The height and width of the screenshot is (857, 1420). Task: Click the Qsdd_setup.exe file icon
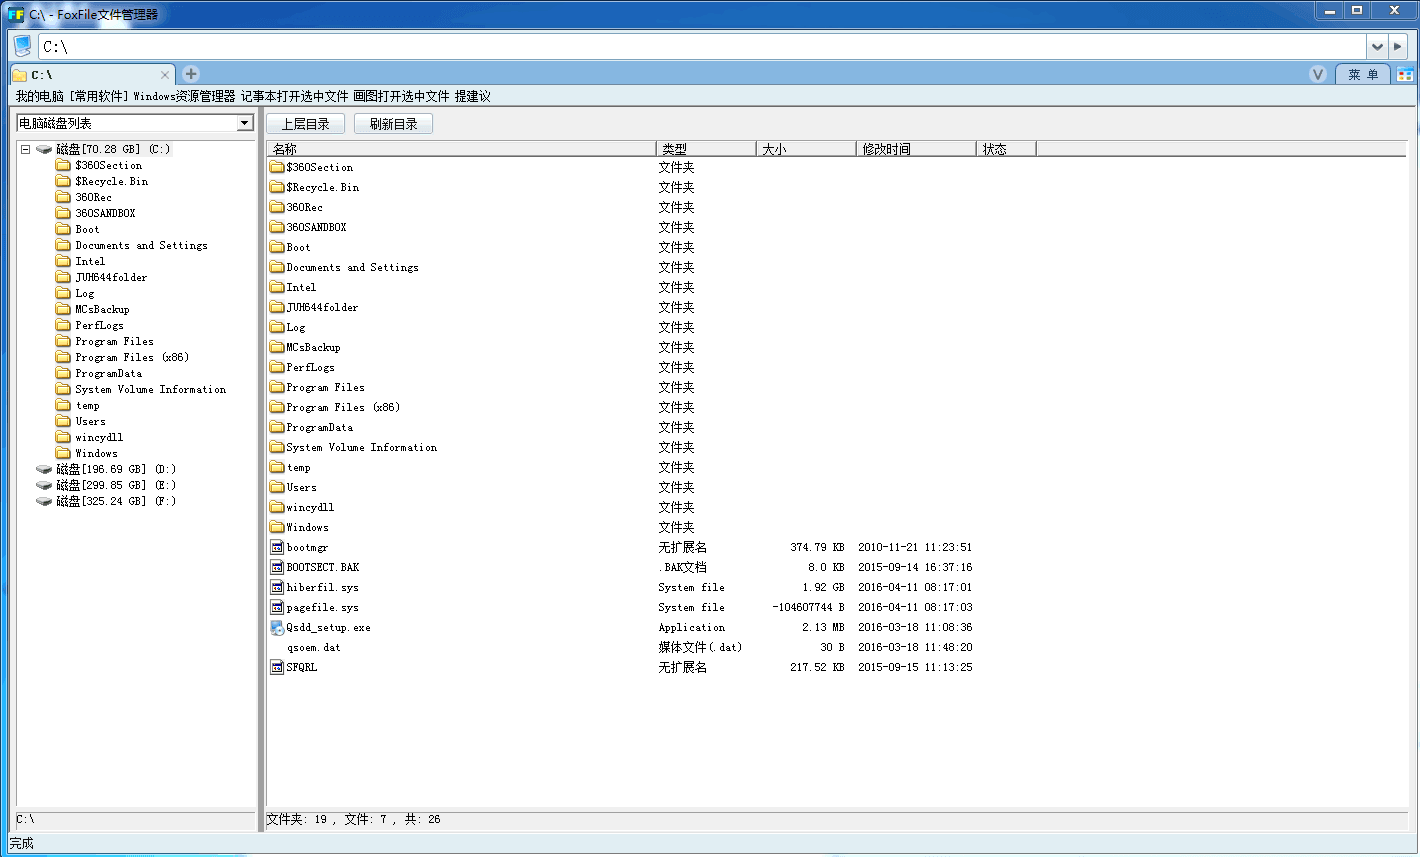tap(277, 628)
